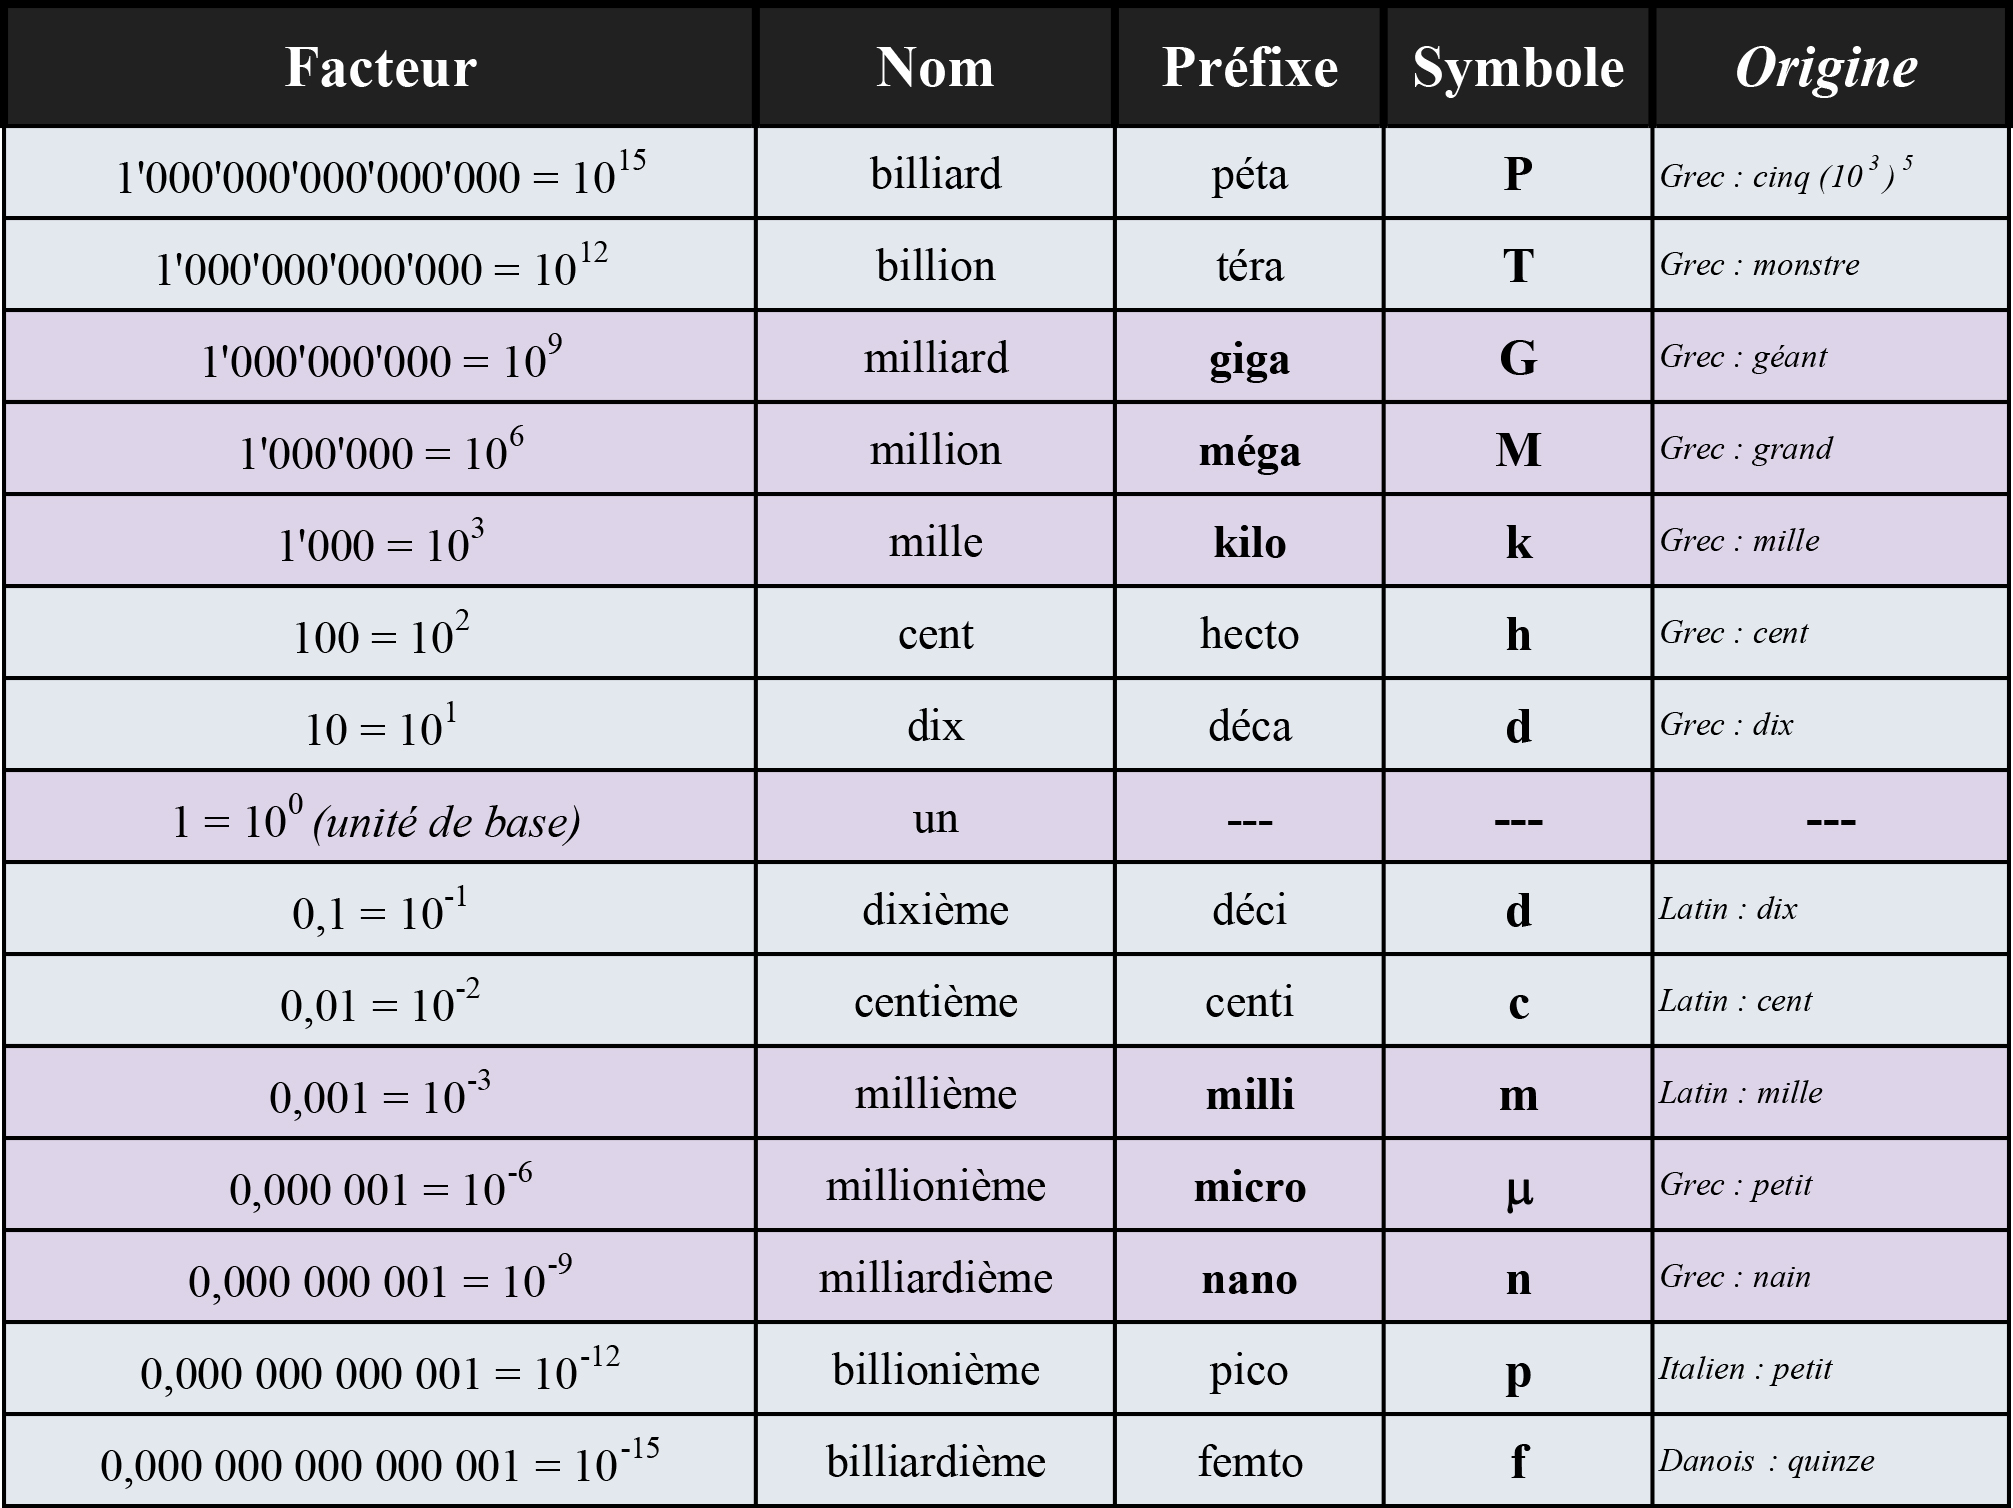Select the italic Origine column header
2013x1508 pixels.
pos(1826,68)
